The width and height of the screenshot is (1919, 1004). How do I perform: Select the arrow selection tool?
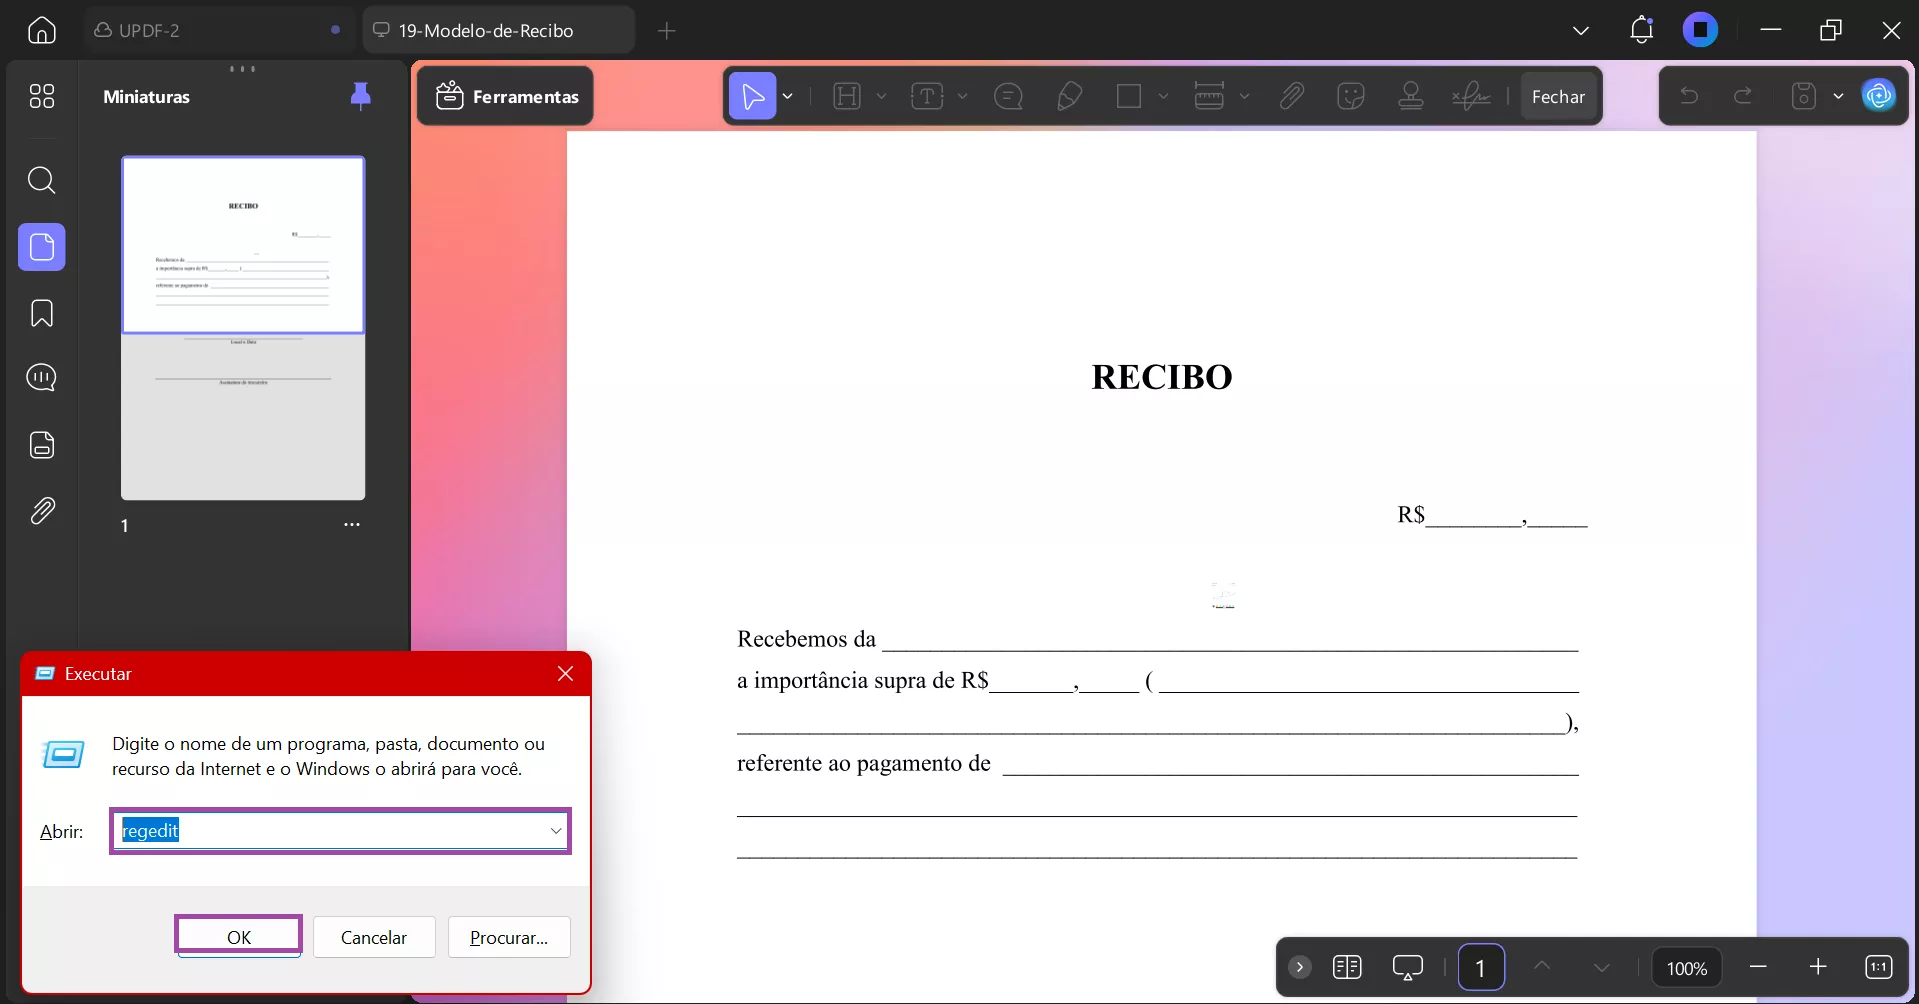click(753, 95)
